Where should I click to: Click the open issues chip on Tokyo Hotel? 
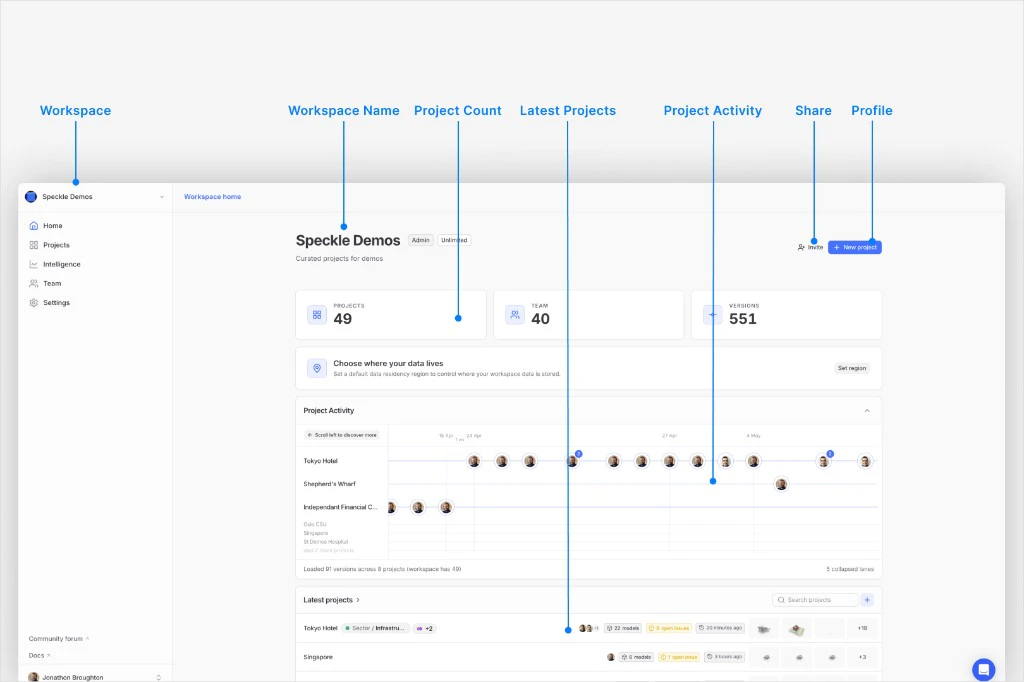669,628
